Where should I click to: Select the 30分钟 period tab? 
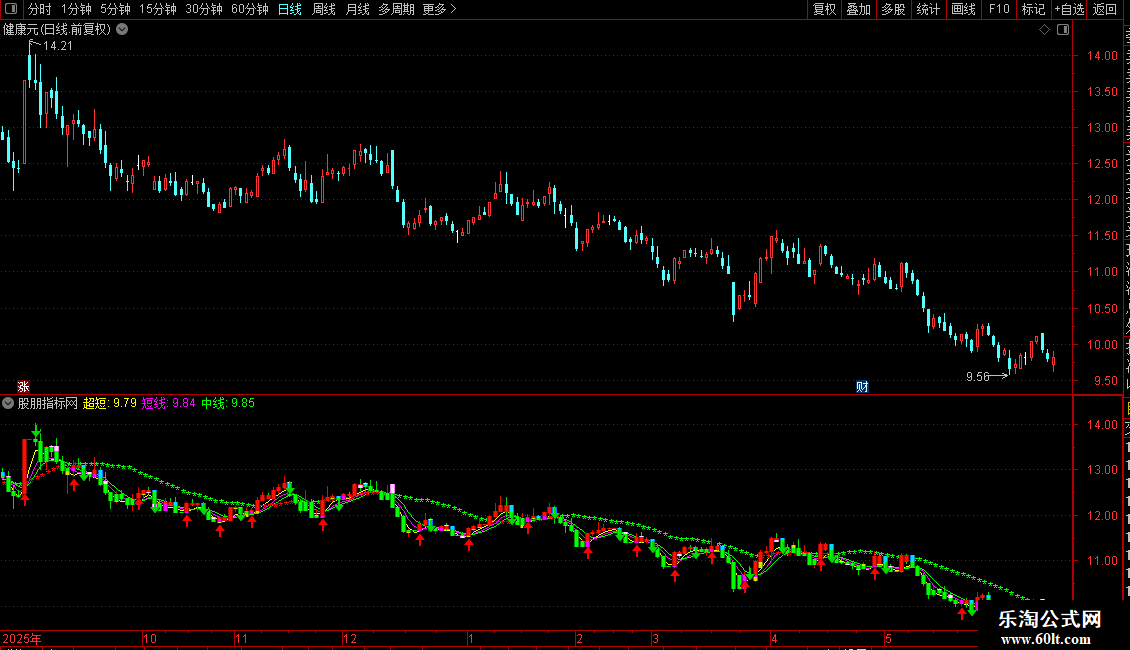(204, 9)
